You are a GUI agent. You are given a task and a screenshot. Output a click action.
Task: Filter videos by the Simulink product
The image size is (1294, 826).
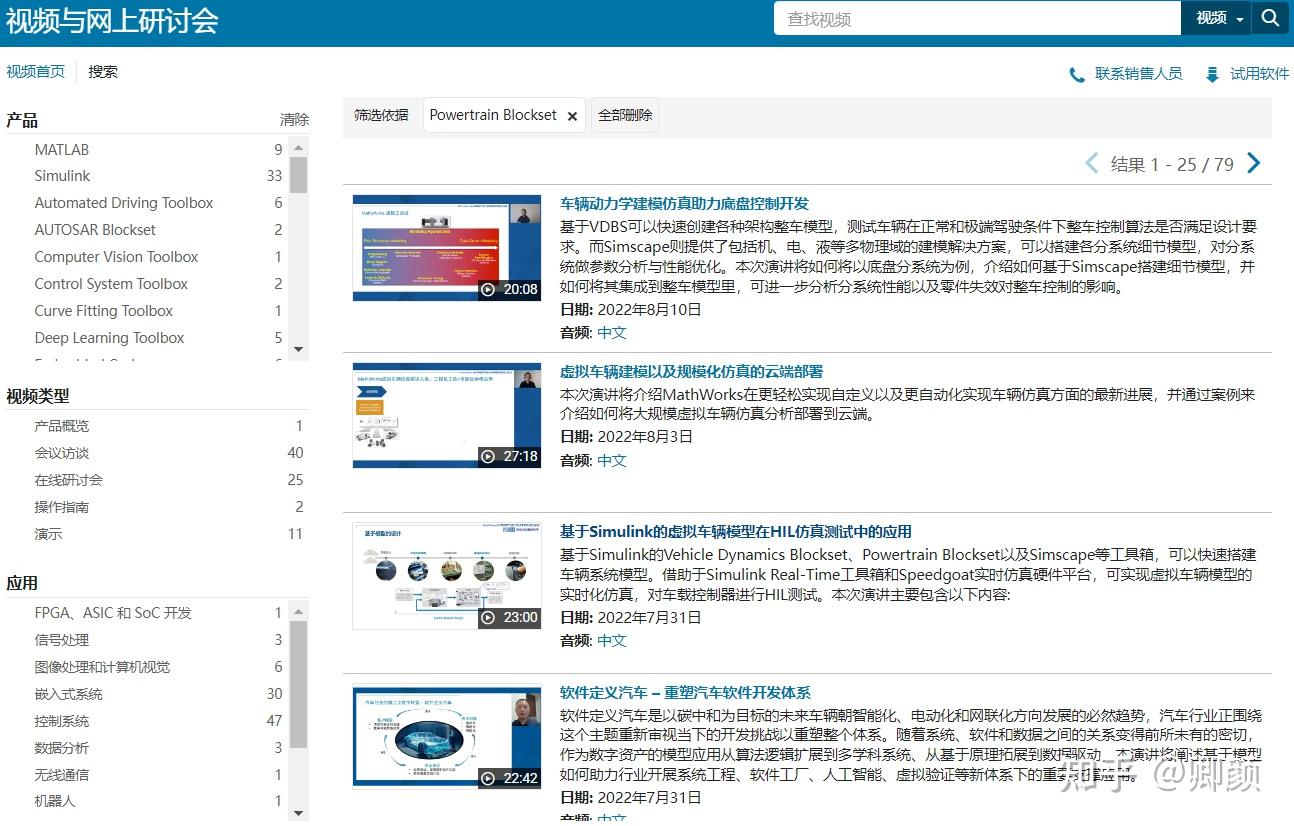[64, 175]
